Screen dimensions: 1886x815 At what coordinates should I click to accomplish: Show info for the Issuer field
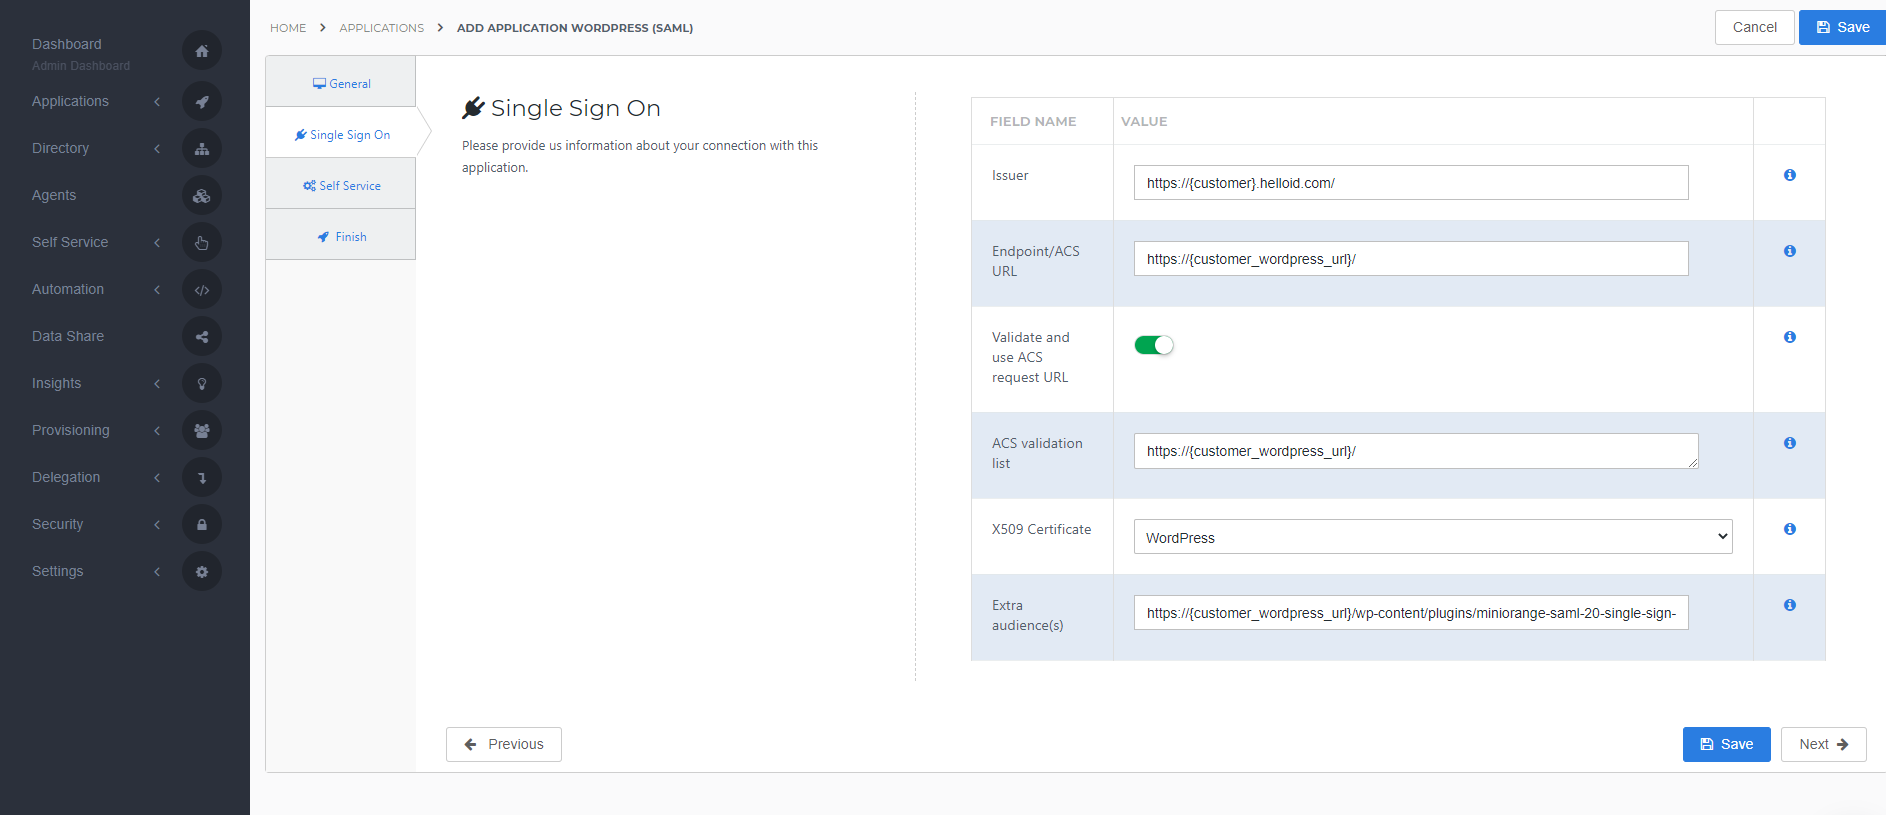point(1790,175)
